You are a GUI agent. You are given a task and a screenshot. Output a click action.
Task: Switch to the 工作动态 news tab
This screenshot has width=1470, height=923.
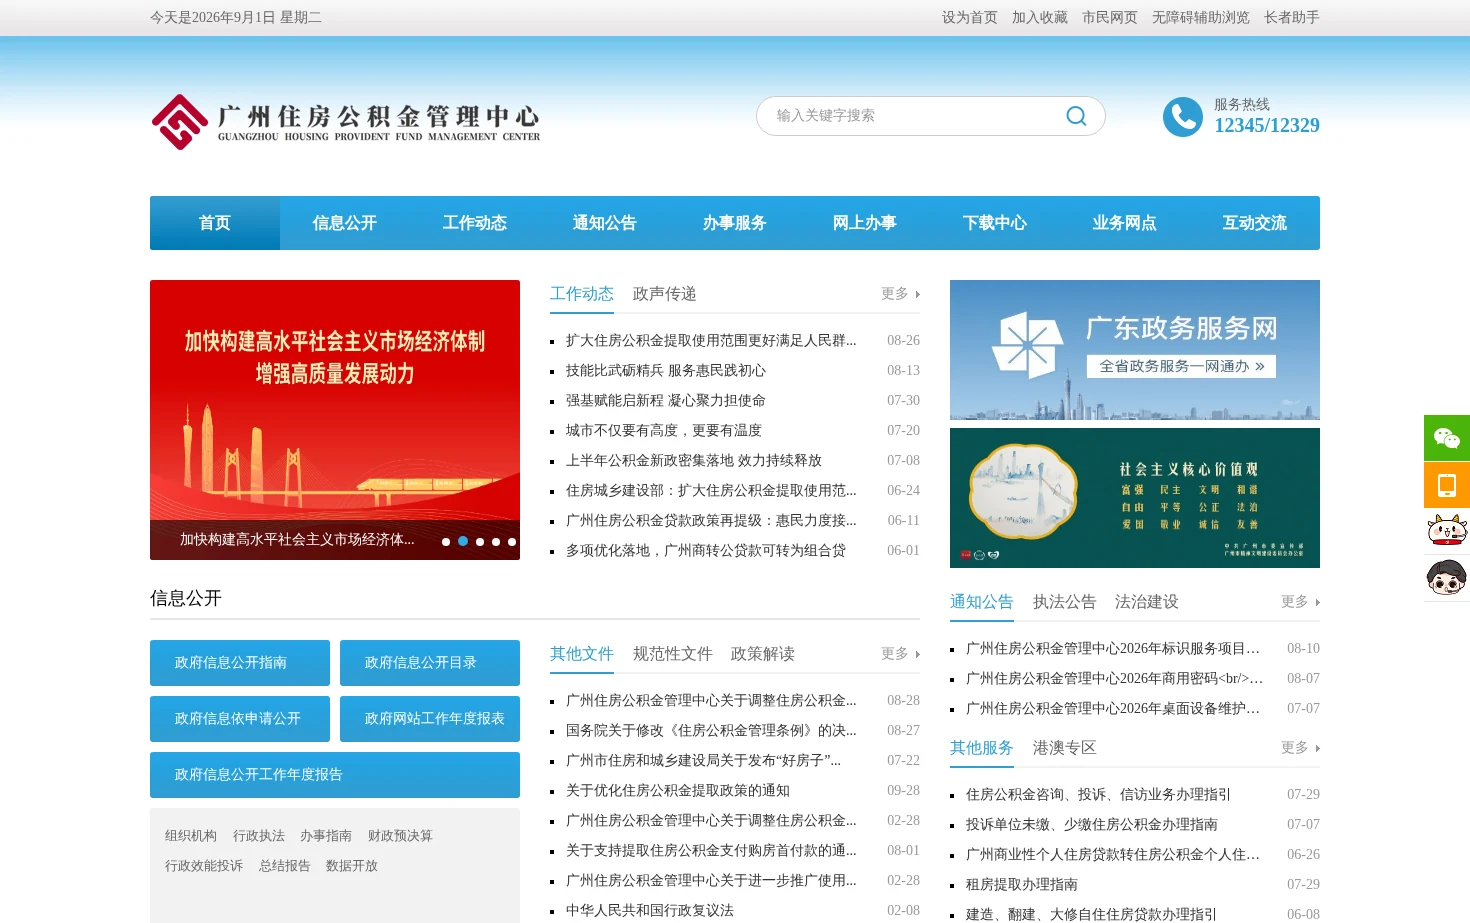[x=582, y=294]
